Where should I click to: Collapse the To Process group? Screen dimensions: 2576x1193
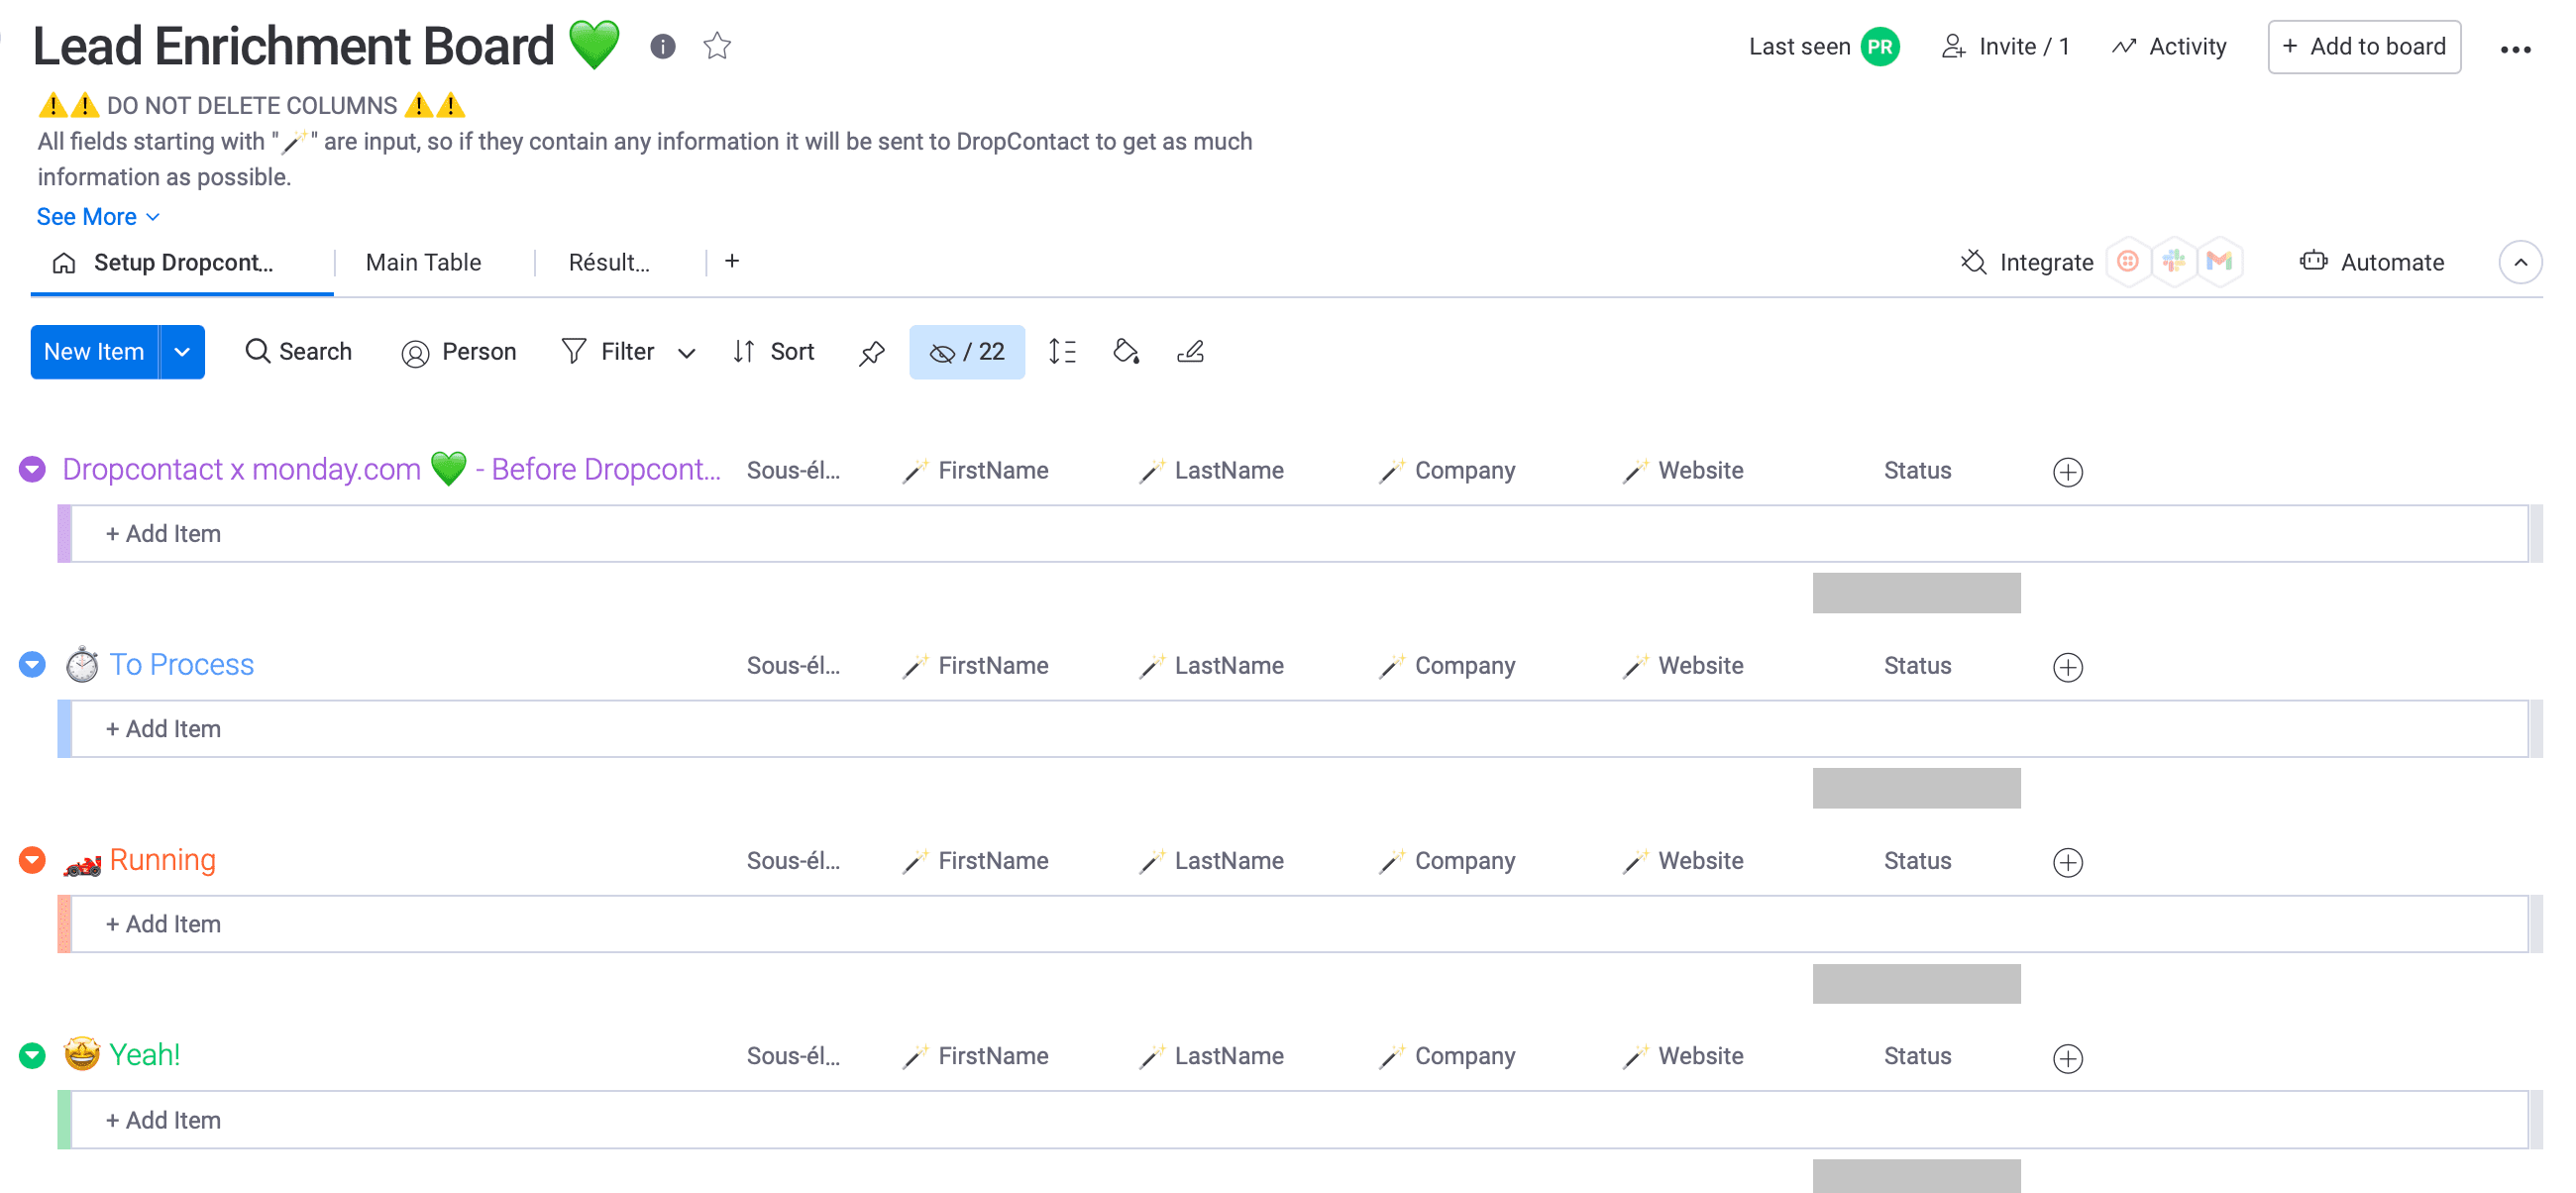click(x=33, y=664)
